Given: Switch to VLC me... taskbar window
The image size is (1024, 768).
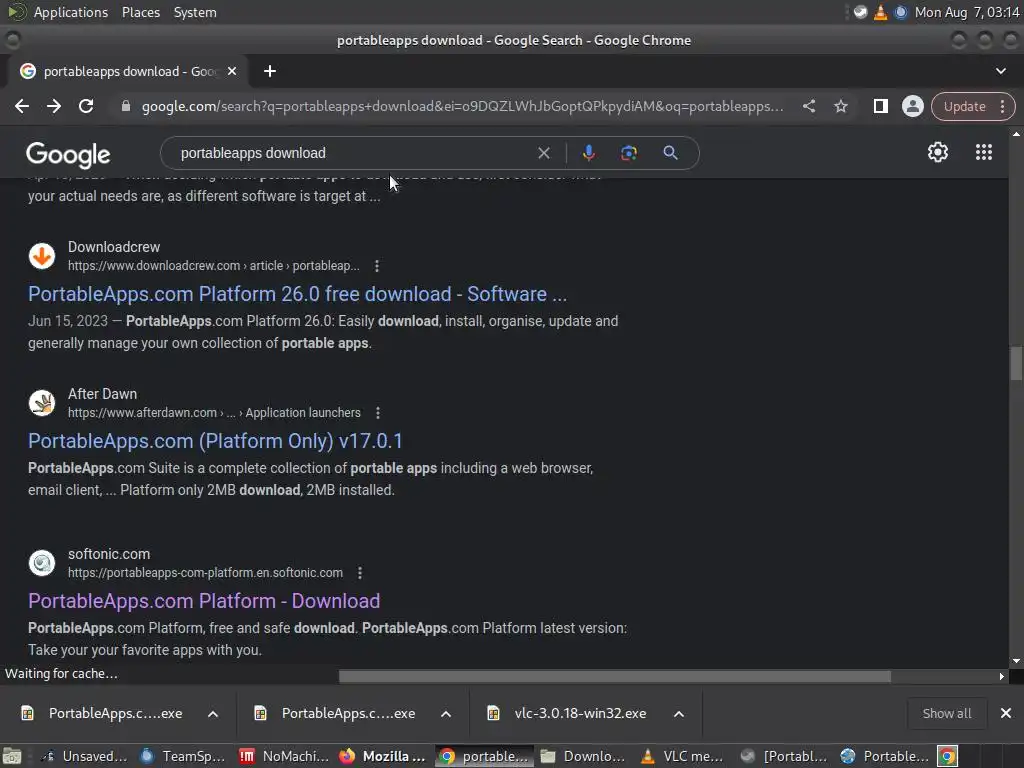Looking at the screenshot, I should tap(684, 756).
